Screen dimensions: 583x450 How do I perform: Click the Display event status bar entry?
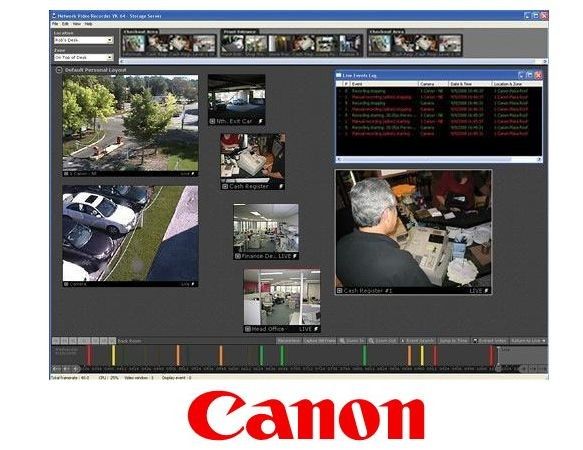click(176, 378)
